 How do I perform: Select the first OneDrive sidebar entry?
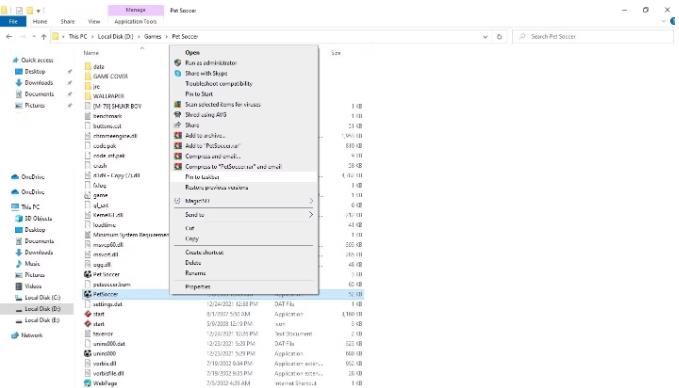32,177
